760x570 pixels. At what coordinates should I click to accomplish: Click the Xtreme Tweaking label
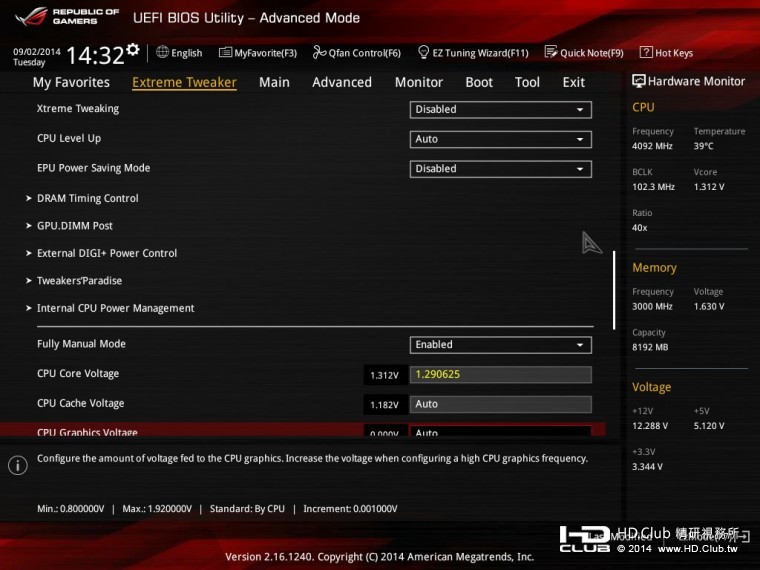(78, 109)
